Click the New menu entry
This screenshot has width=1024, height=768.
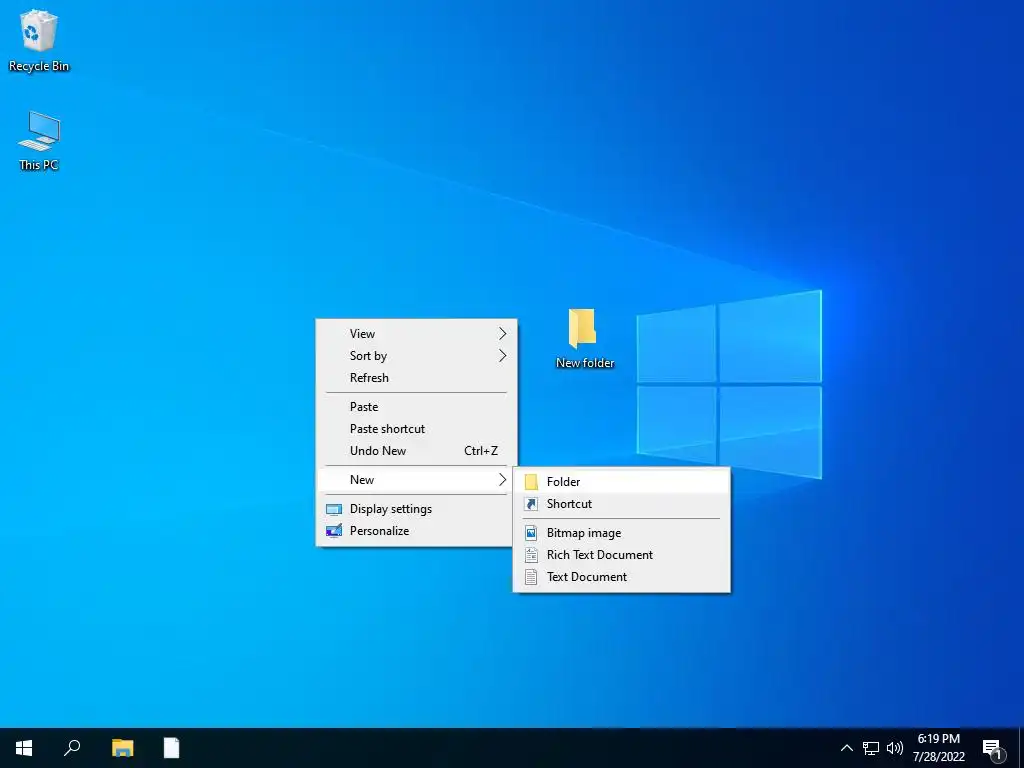416,480
